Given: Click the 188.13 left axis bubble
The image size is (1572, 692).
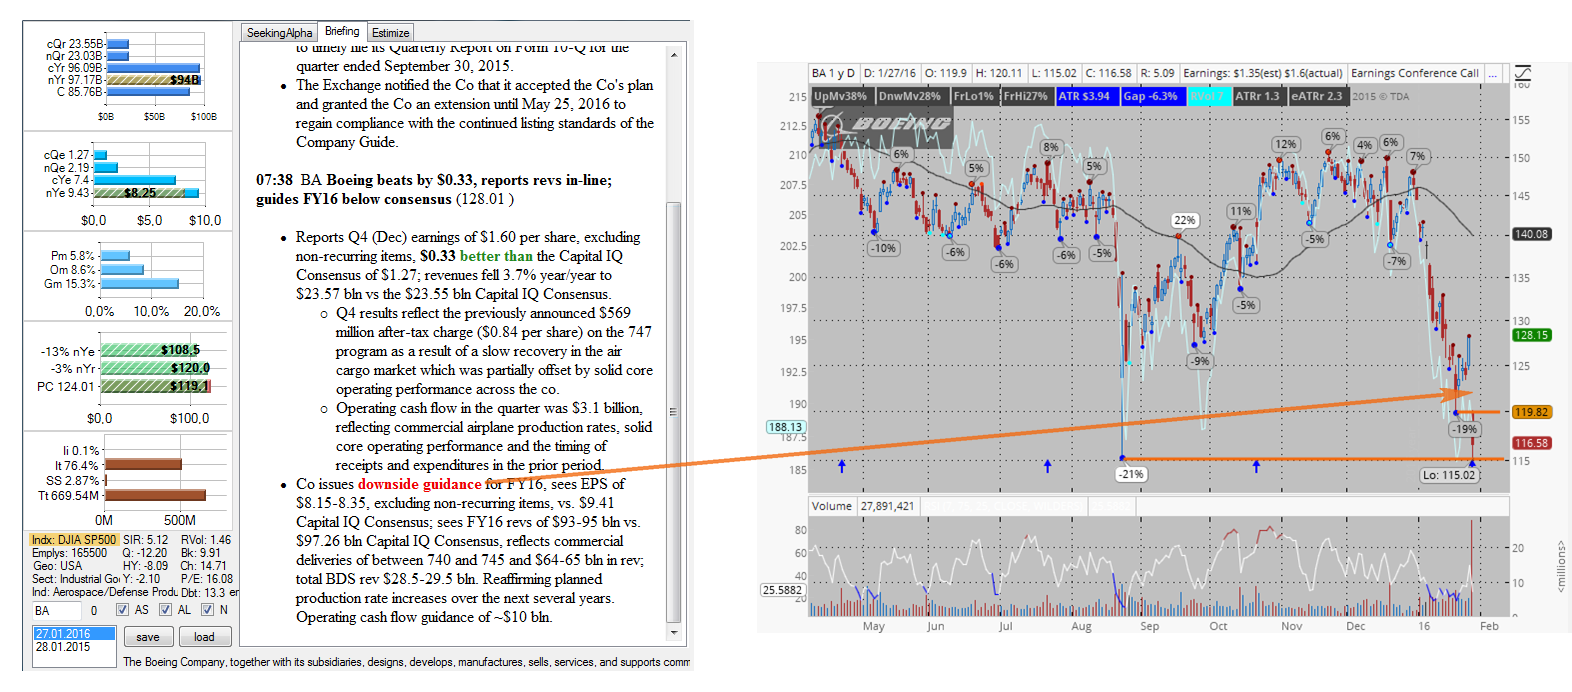Looking at the screenshot, I should click(785, 427).
